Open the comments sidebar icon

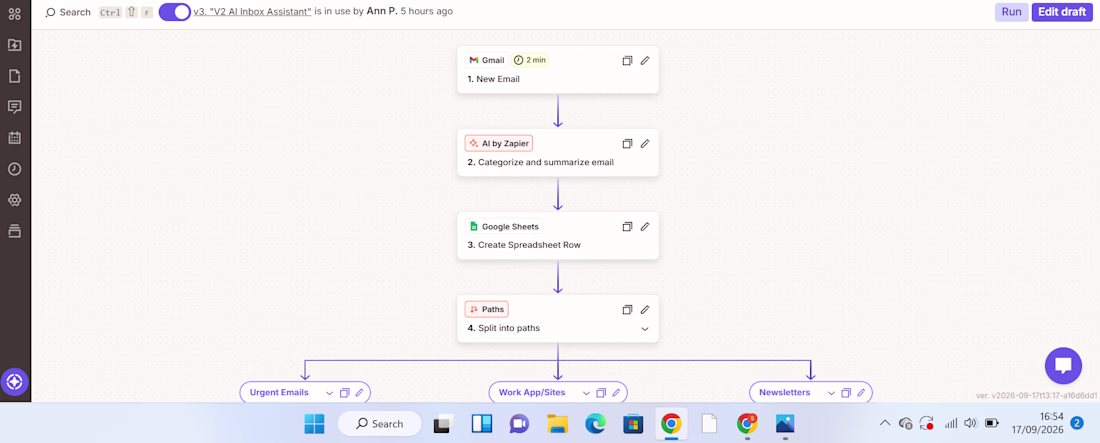click(x=14, y=107)
